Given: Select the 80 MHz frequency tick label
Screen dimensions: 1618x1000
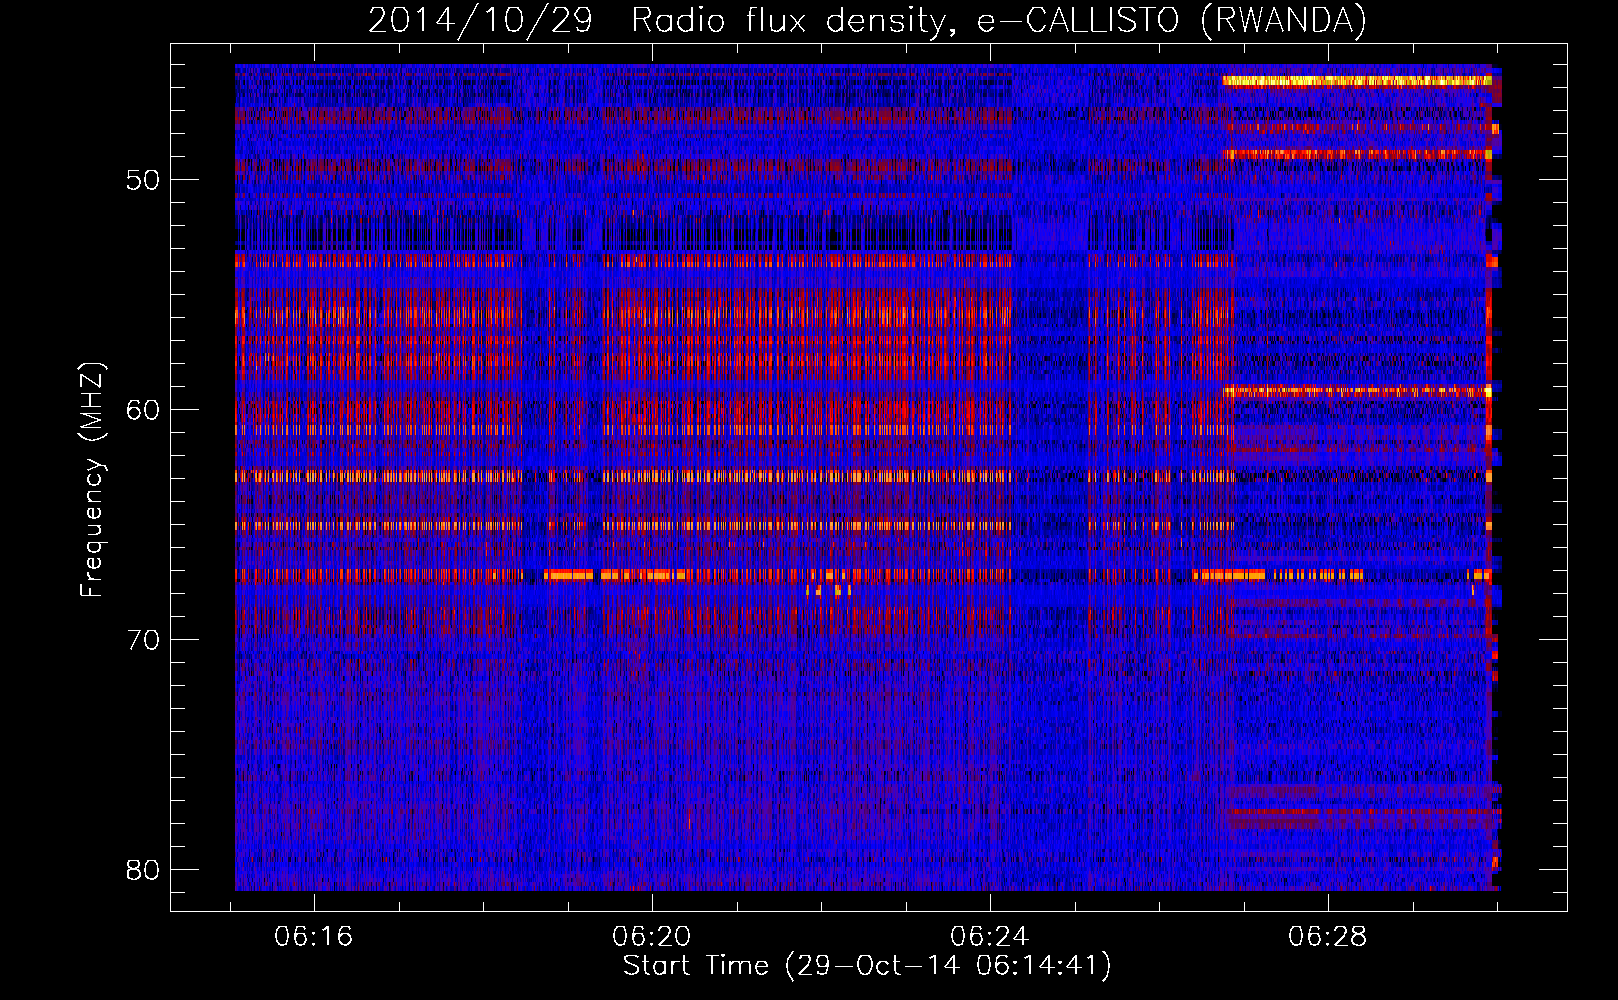Looking at the screenshot, I should (143, 870).
